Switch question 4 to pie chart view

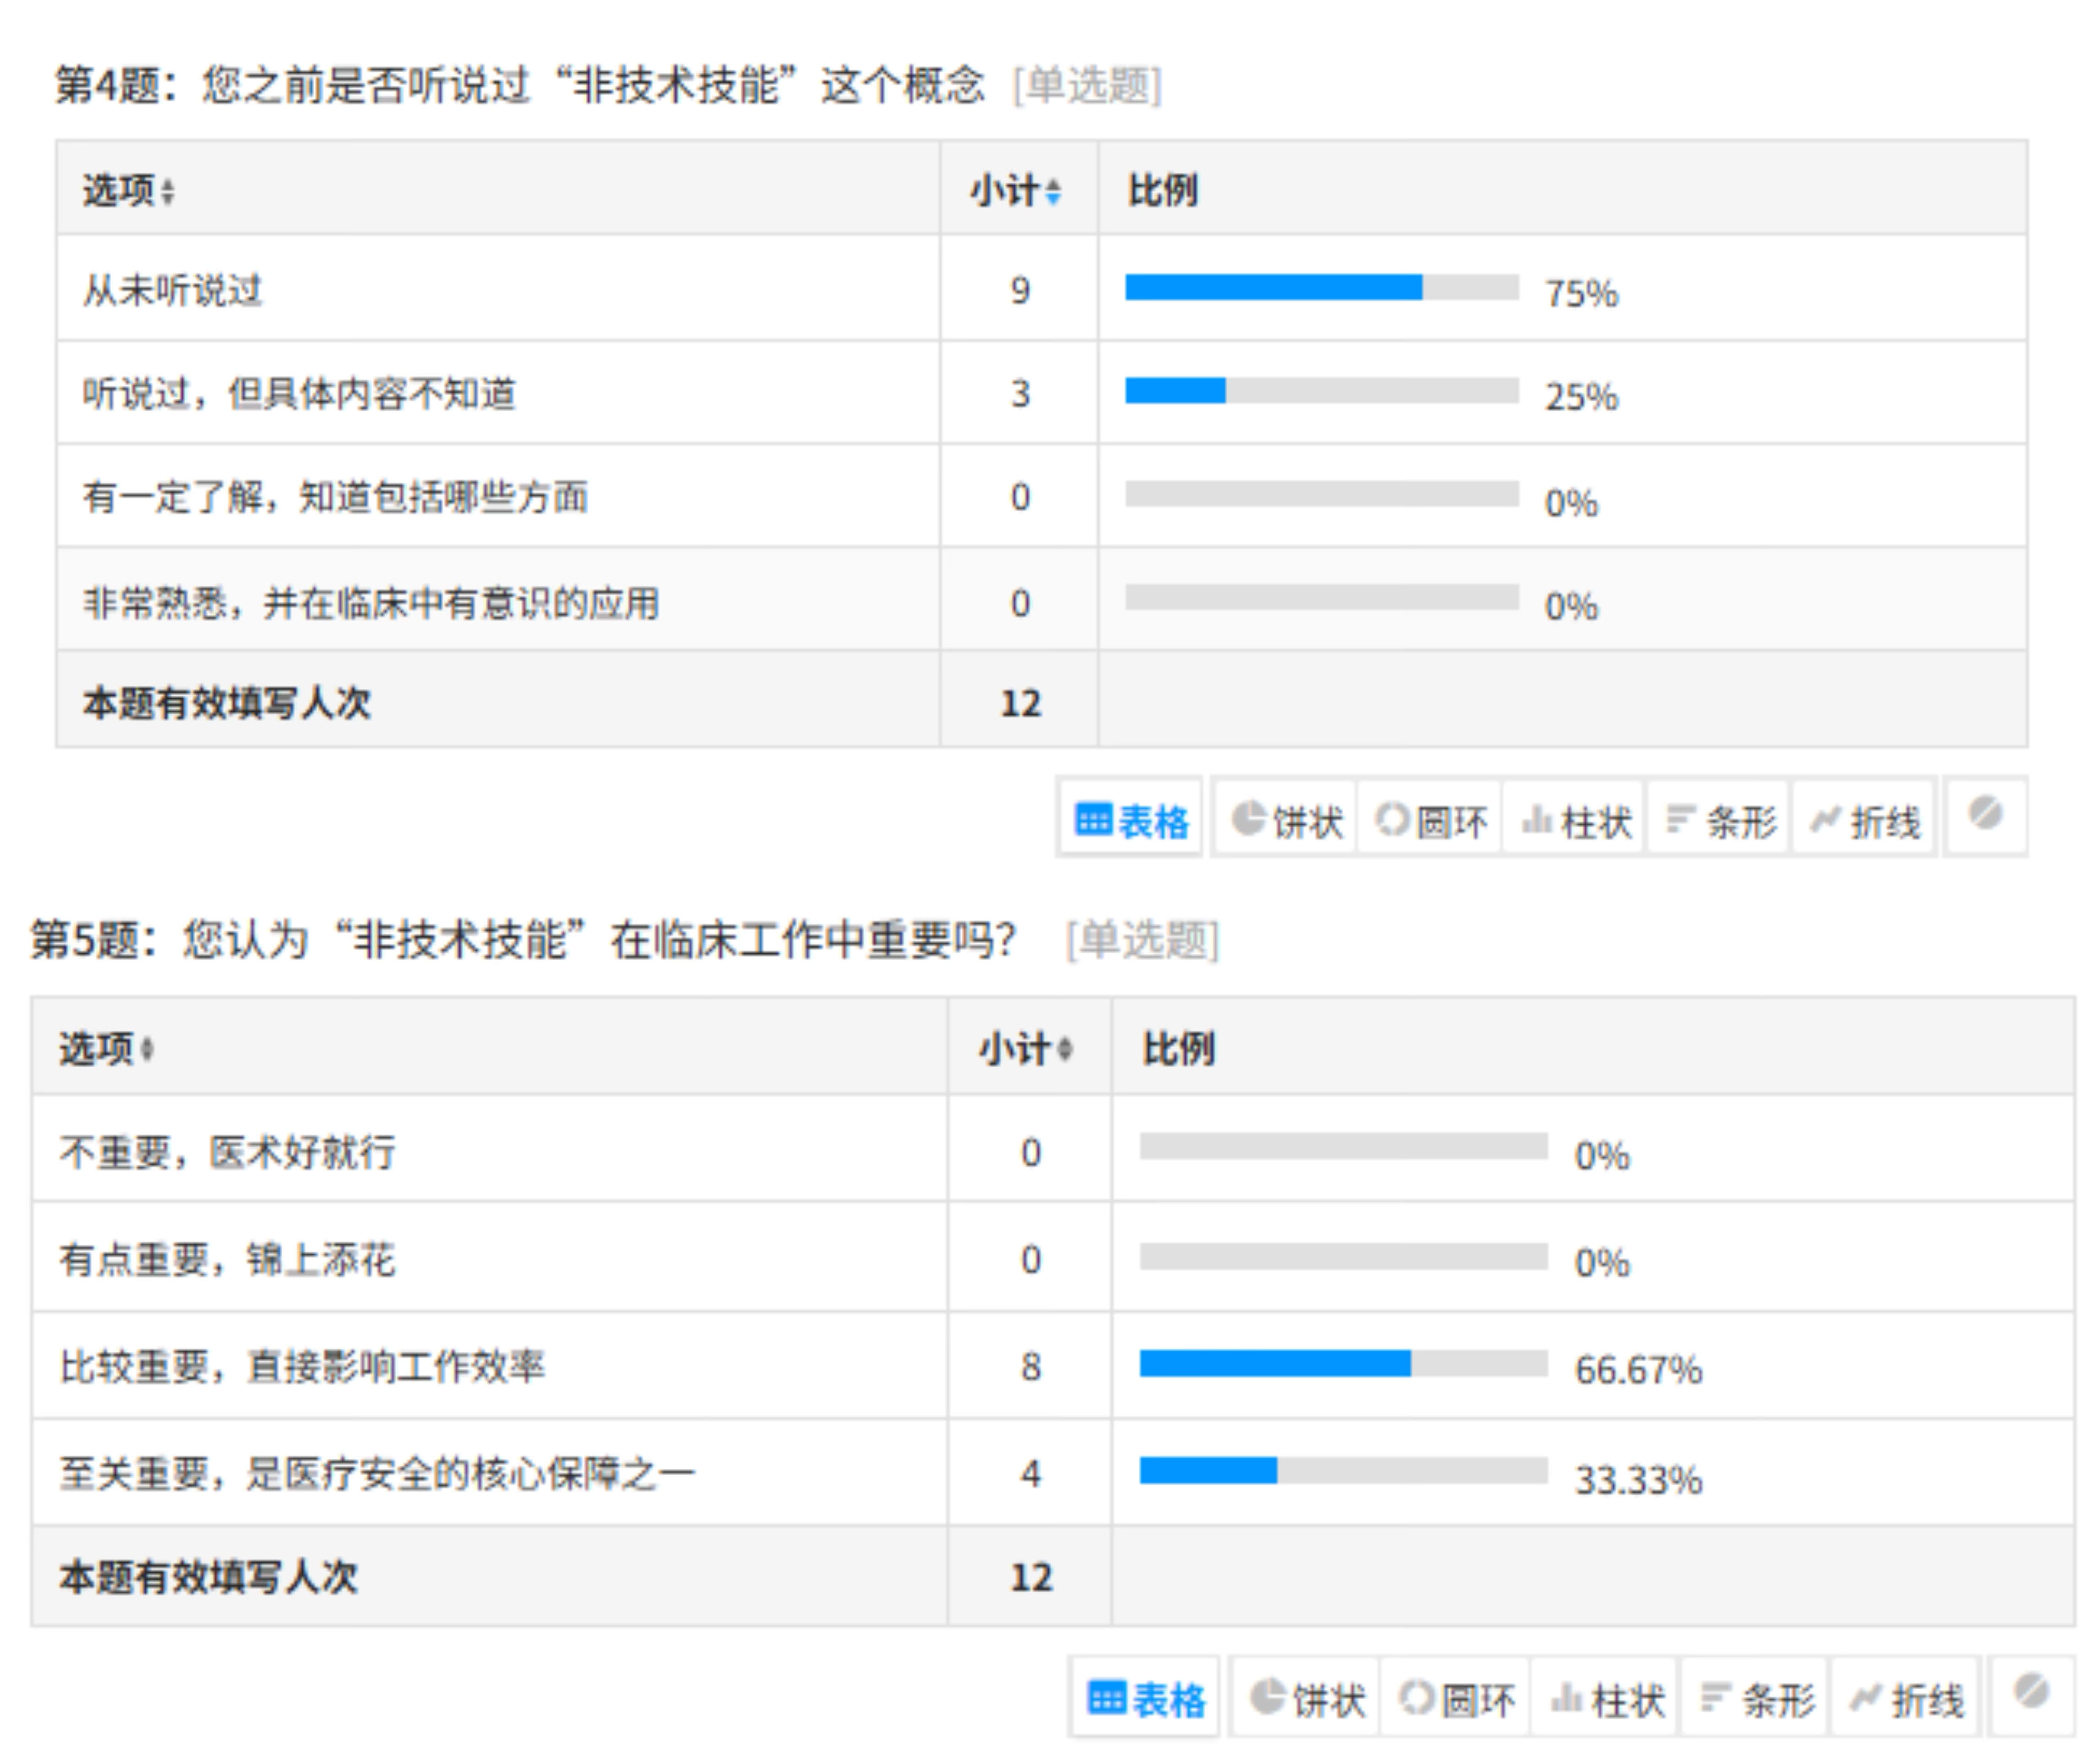pos(1286,821)
